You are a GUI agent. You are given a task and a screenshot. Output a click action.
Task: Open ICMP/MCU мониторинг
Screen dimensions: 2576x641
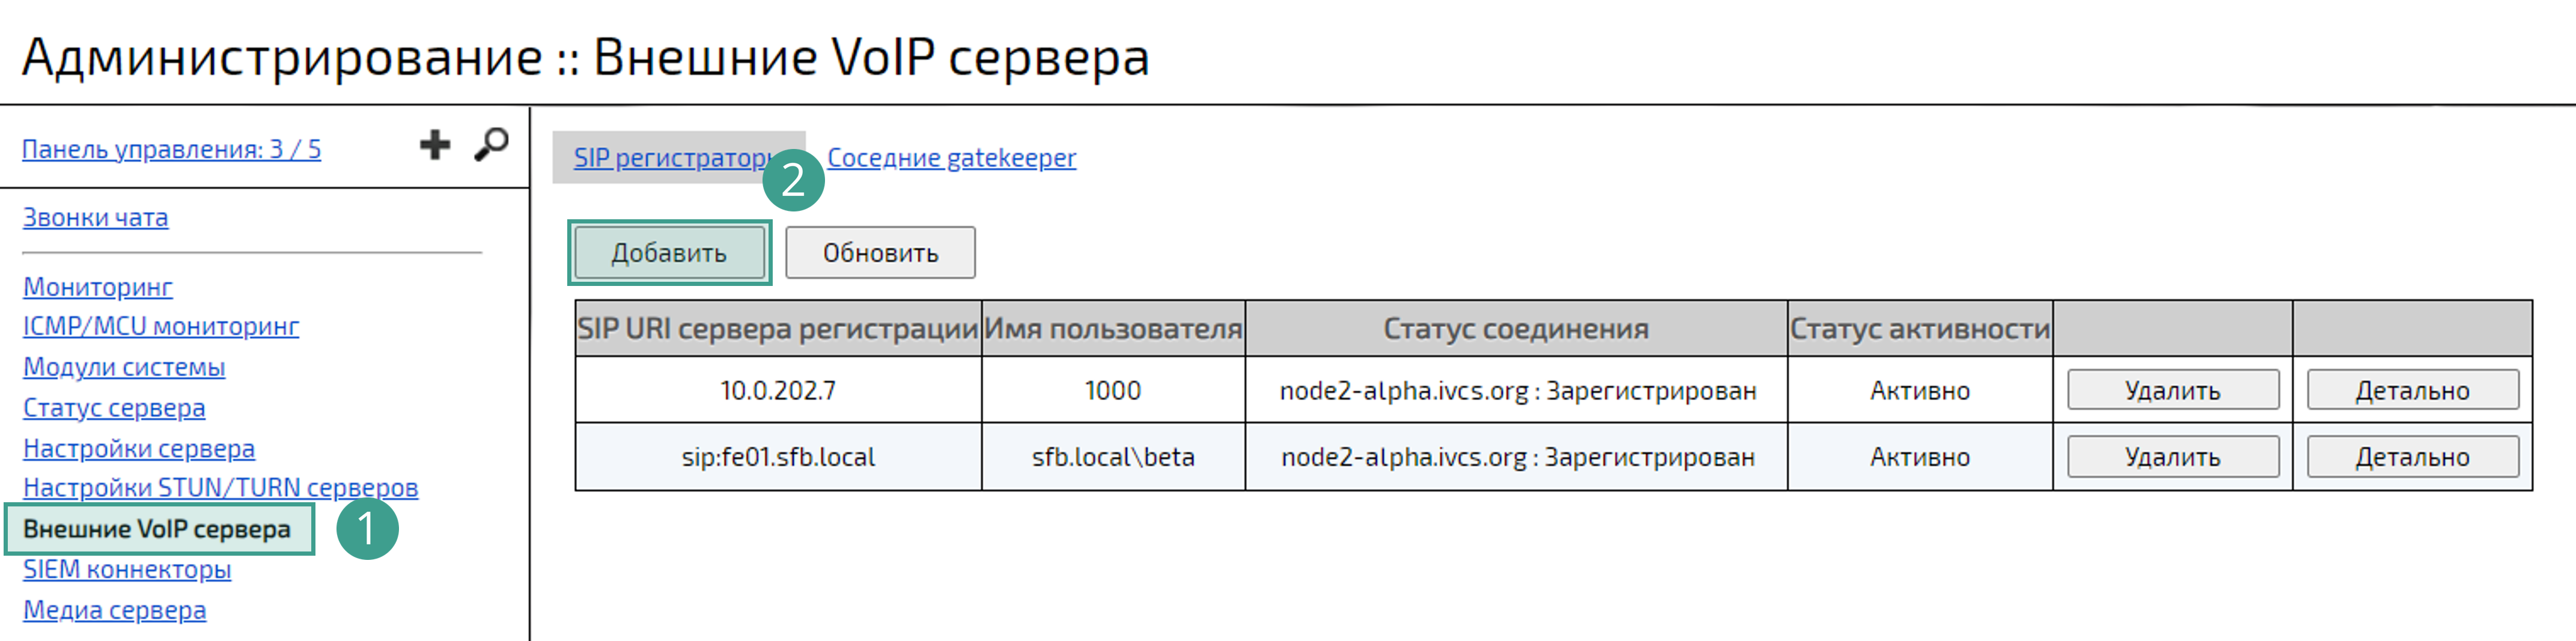tap(161, 326)
